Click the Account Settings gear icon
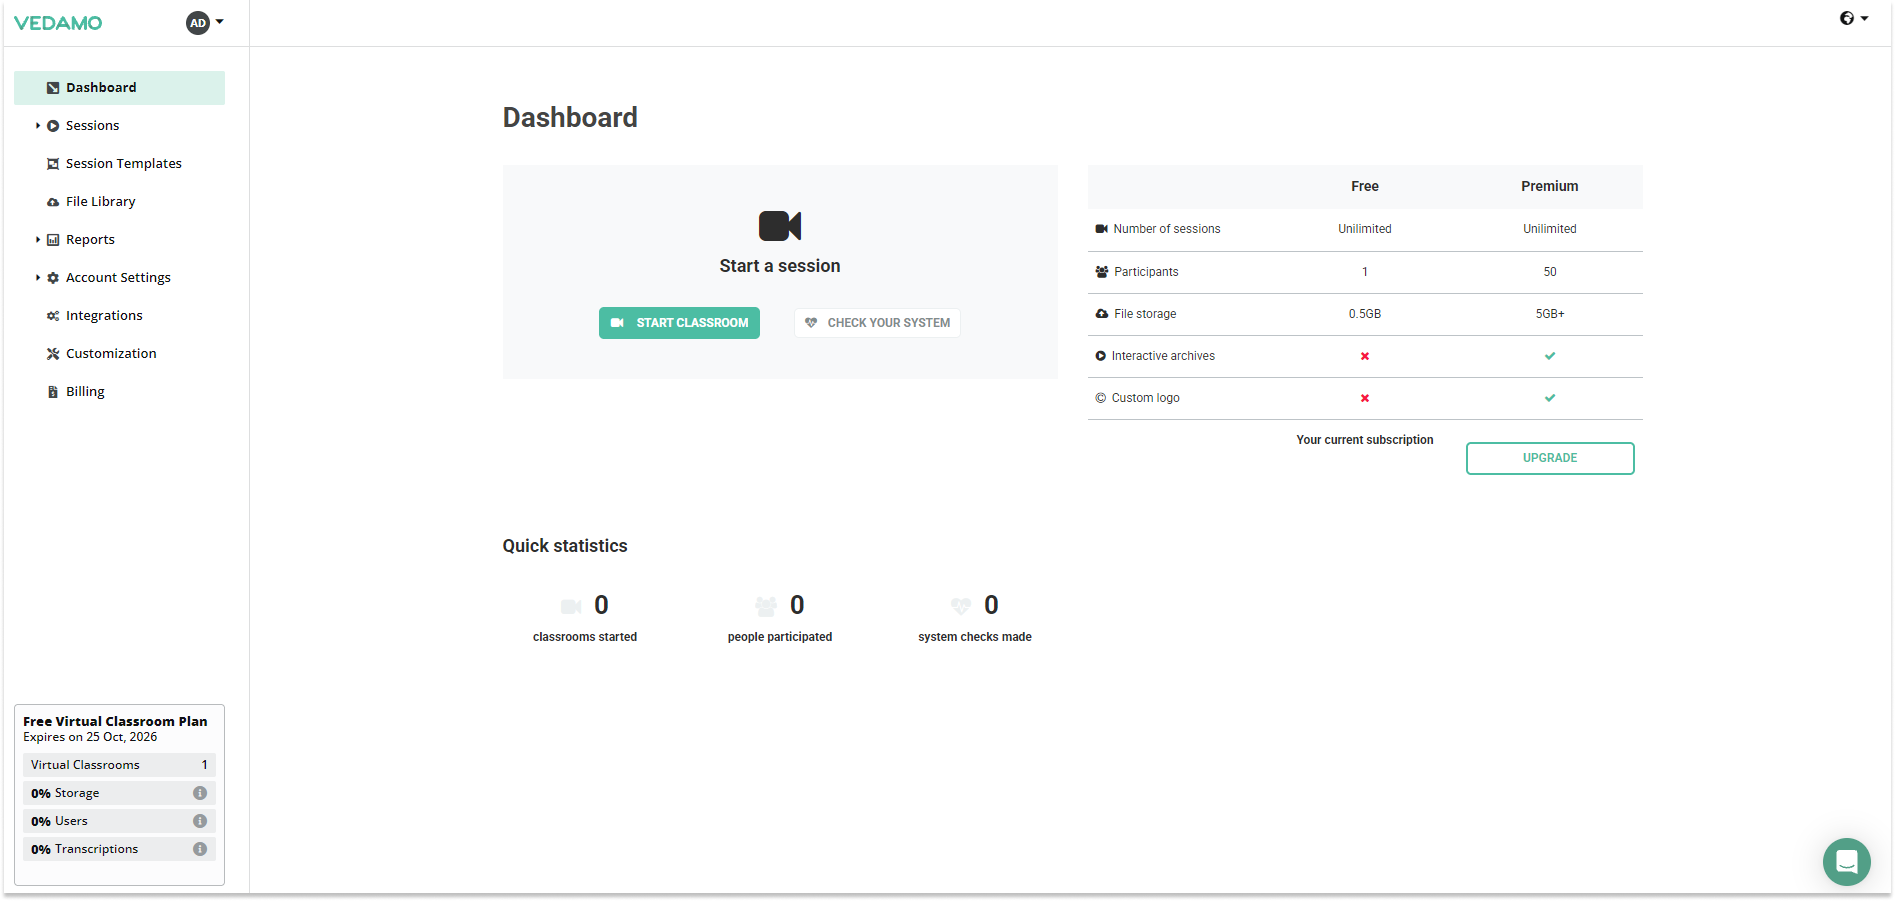The image size is (1895, 901). tap(53, 278)
